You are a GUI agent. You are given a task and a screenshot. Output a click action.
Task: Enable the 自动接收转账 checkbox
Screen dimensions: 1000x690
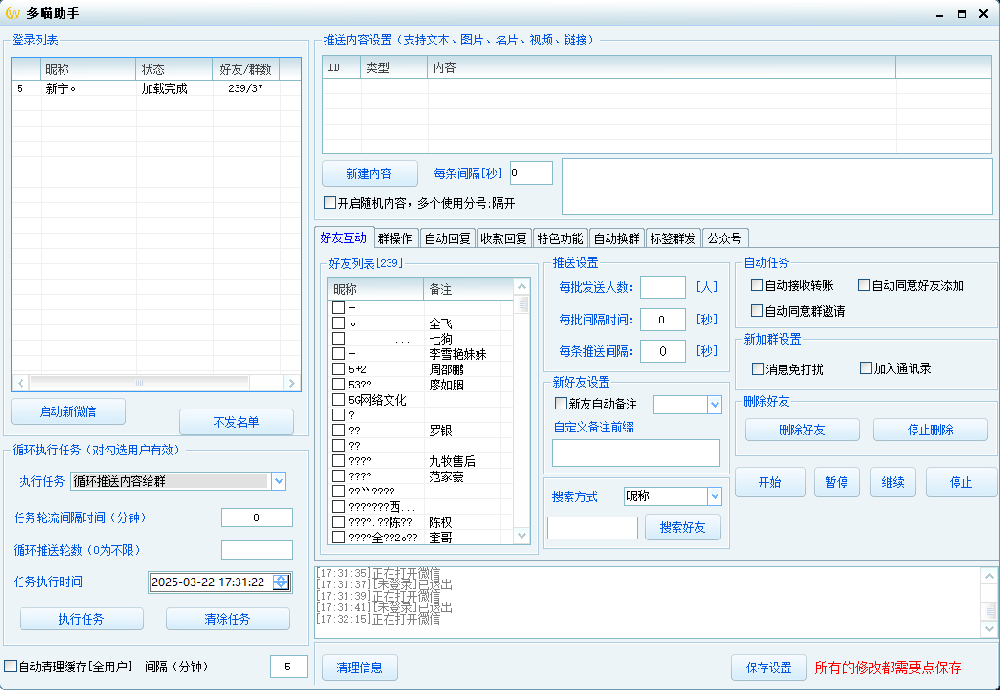coord(757,286)
